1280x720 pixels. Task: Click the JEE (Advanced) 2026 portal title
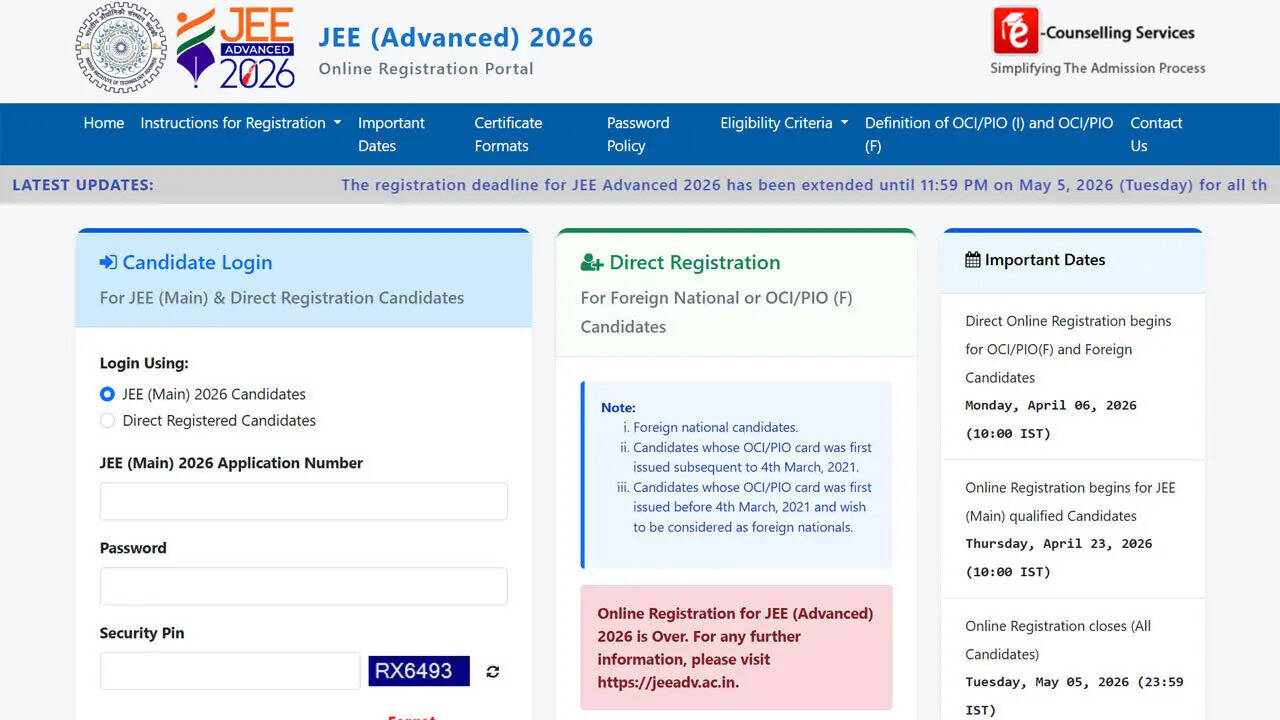click(456, 38)
